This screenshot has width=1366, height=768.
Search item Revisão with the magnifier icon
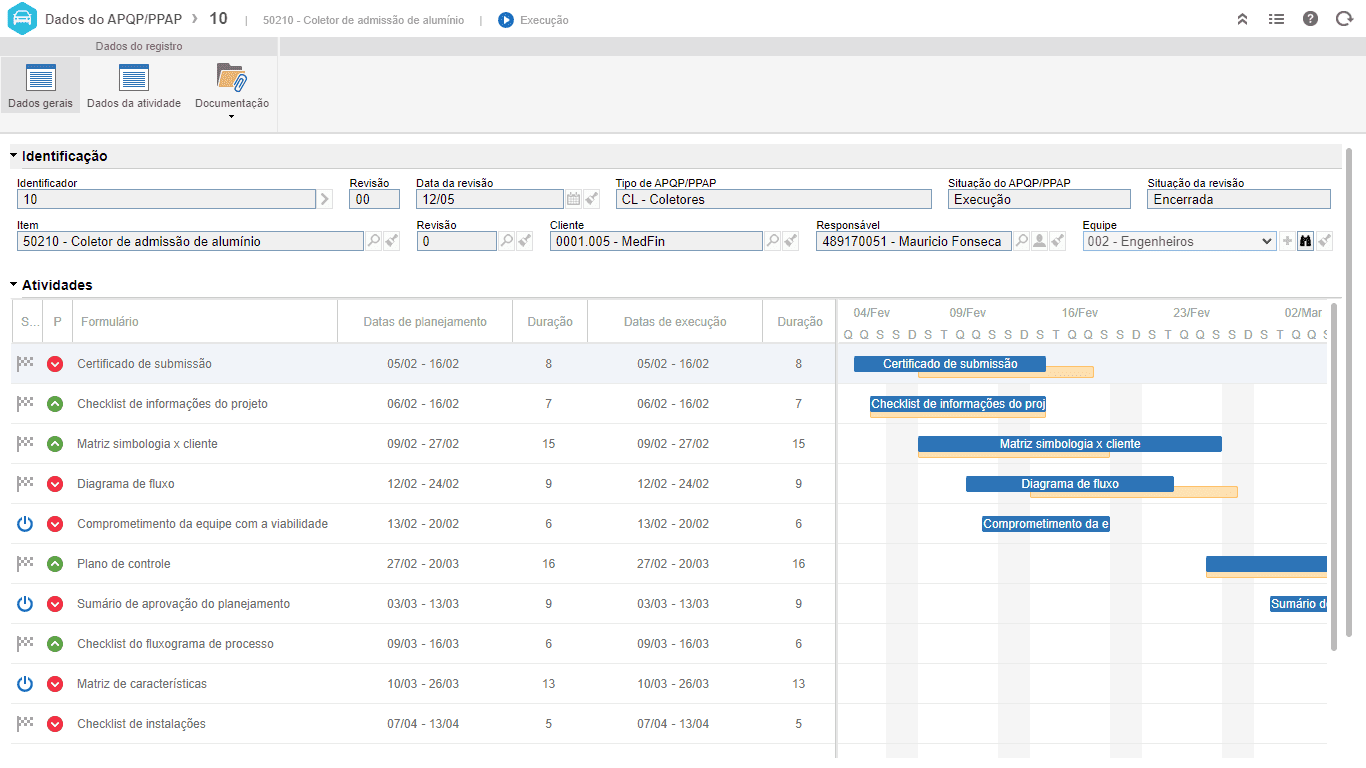(x=507, y=241)
